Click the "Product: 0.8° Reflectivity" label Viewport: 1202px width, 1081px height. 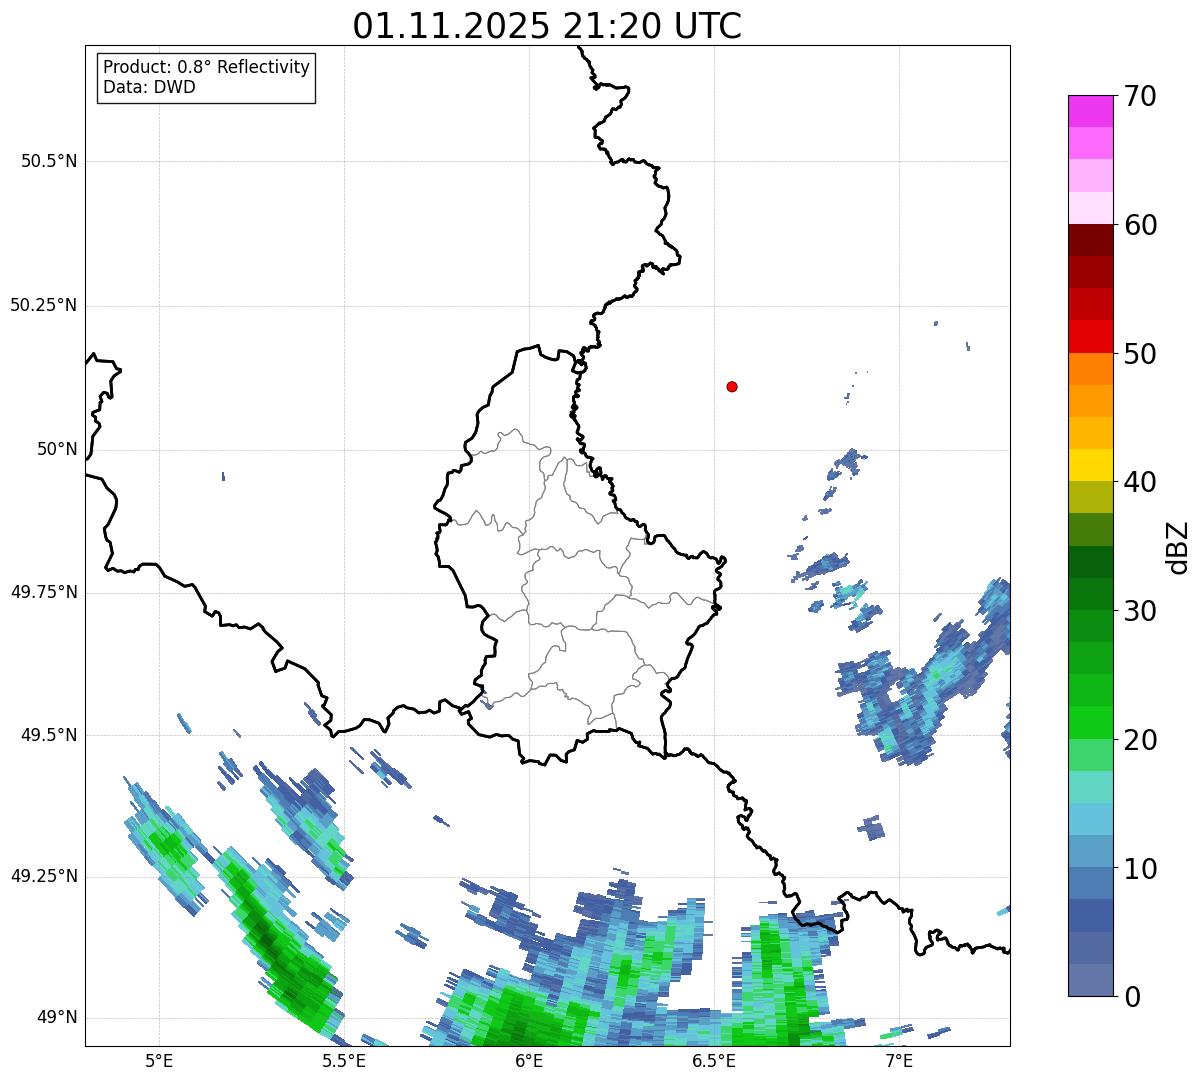pos(207,67)
